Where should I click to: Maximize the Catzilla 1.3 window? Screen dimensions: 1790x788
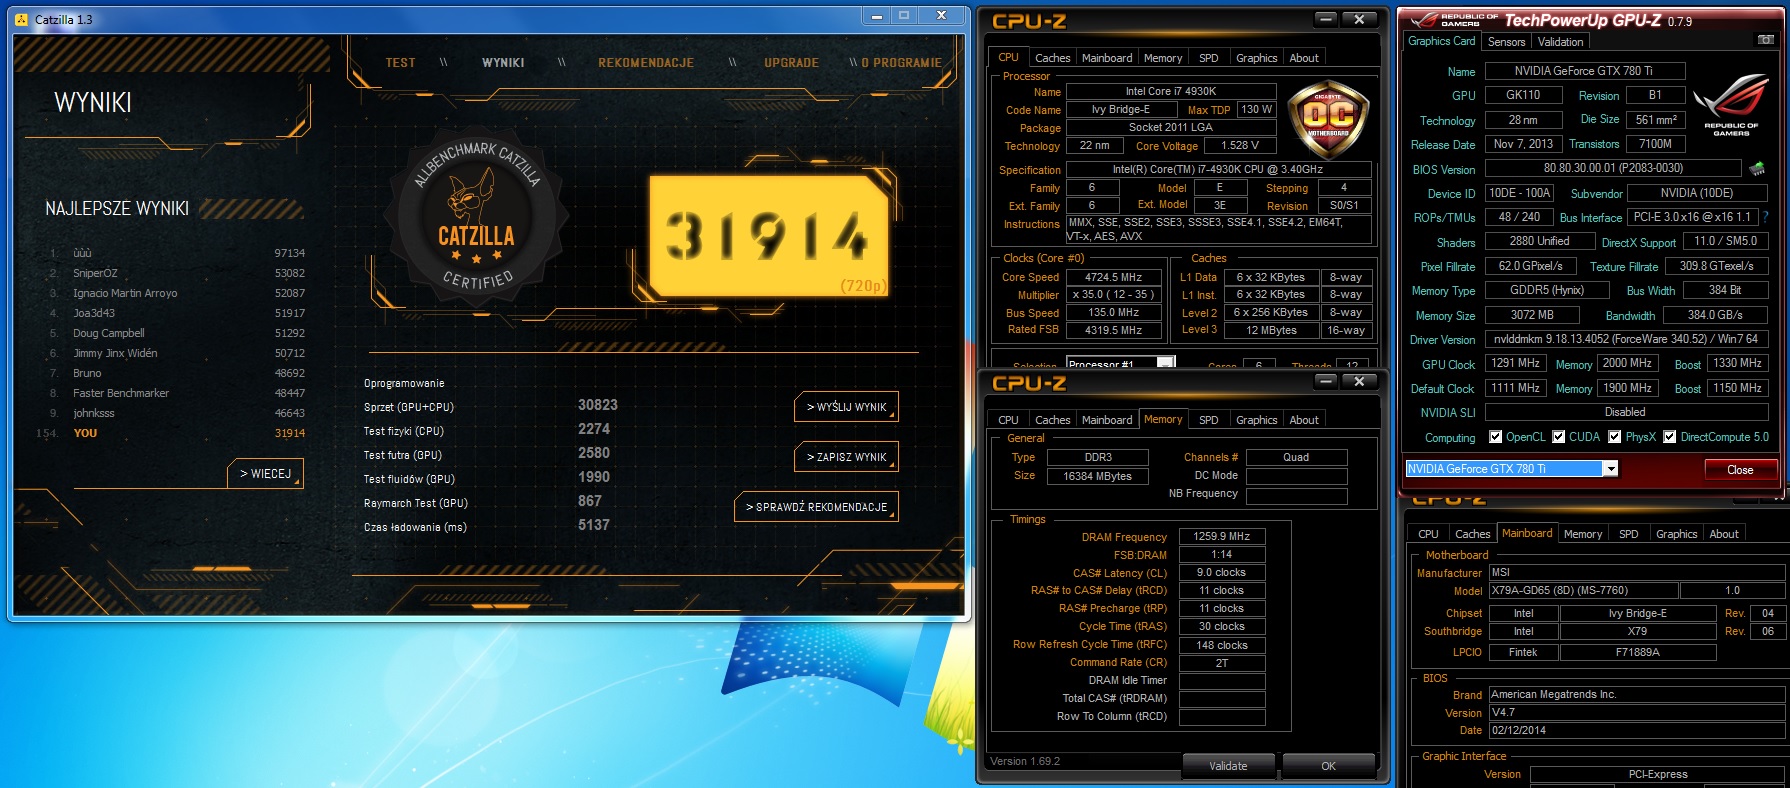pos(904,15)
